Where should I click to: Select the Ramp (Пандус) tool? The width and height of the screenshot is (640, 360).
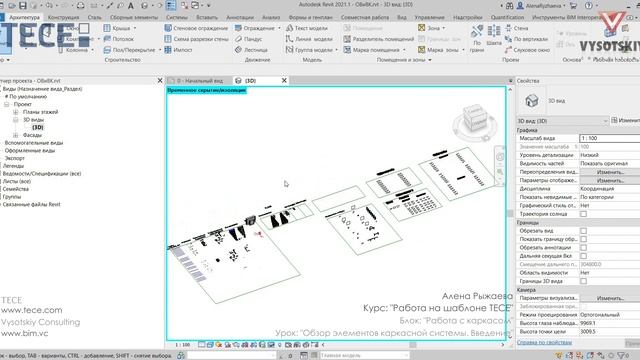[249, 39]
